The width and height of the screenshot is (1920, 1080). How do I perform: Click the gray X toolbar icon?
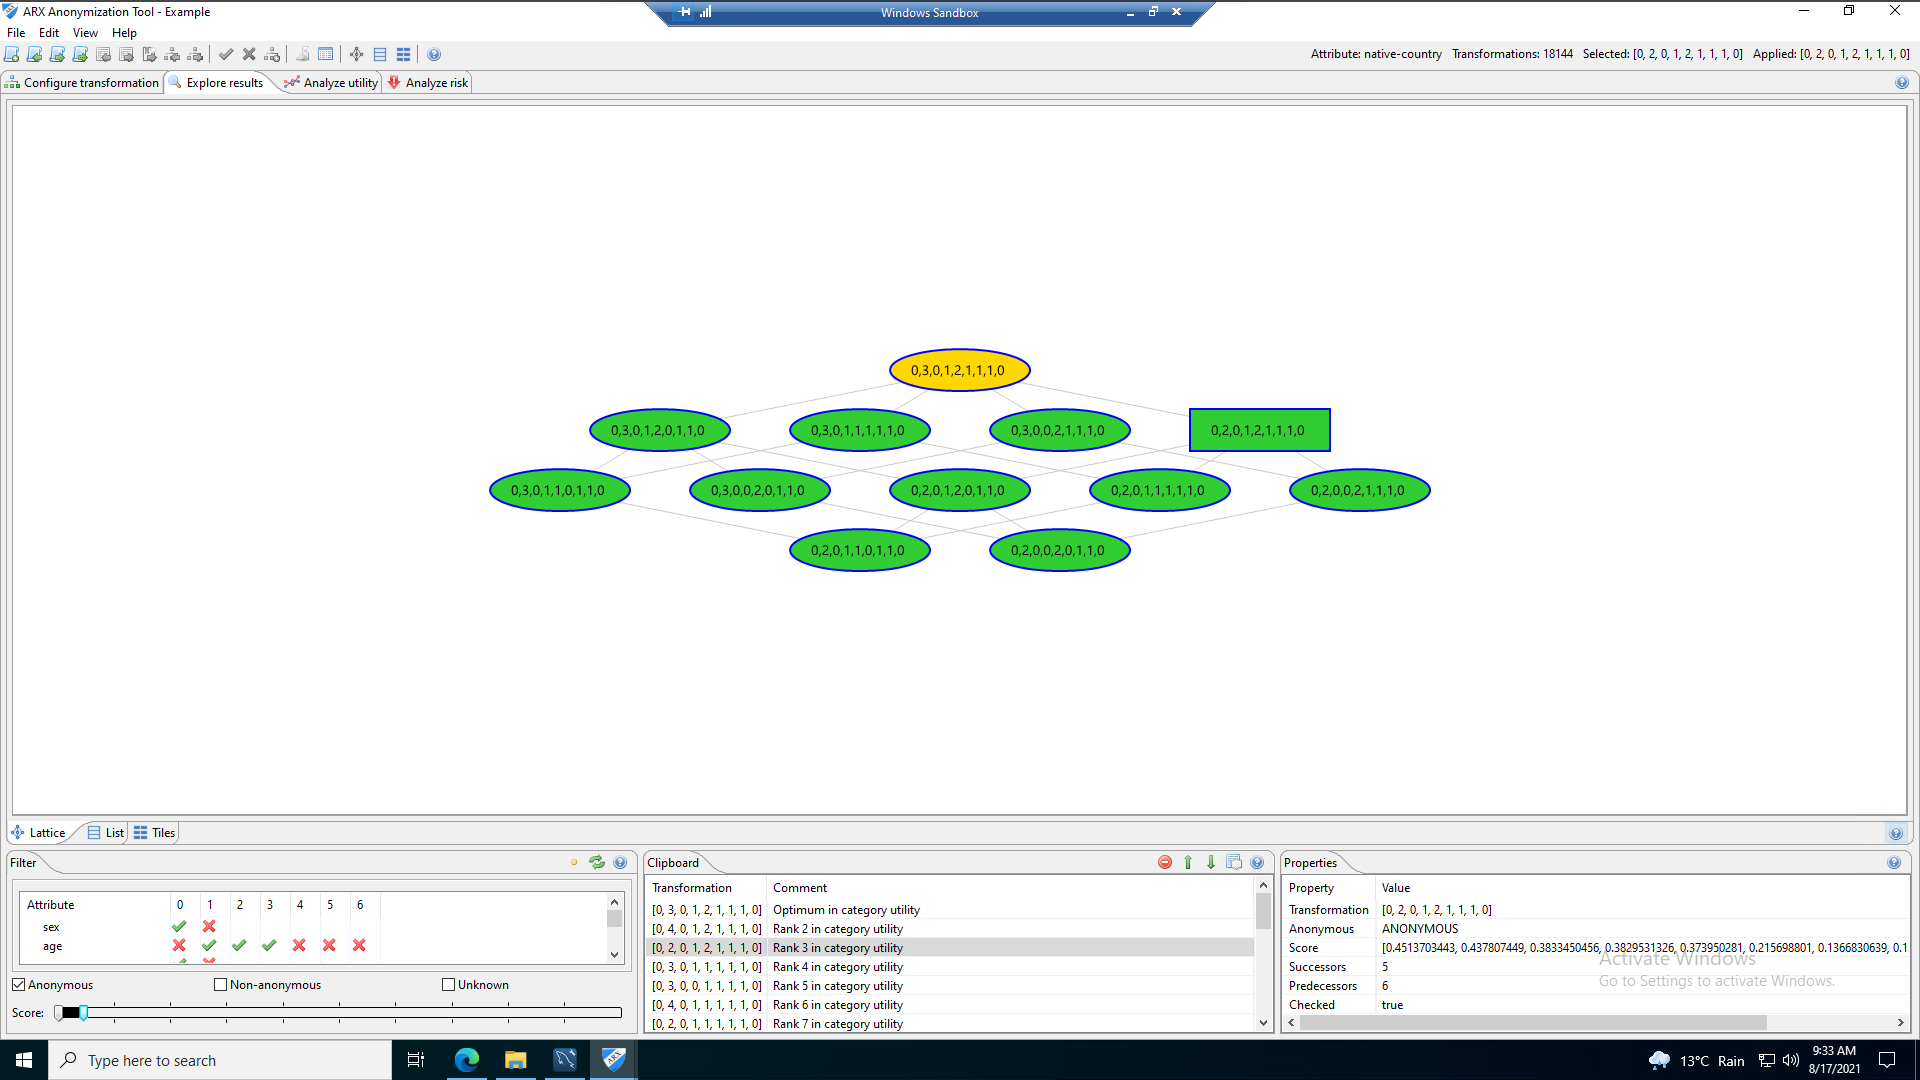click(x=249, y=55)
